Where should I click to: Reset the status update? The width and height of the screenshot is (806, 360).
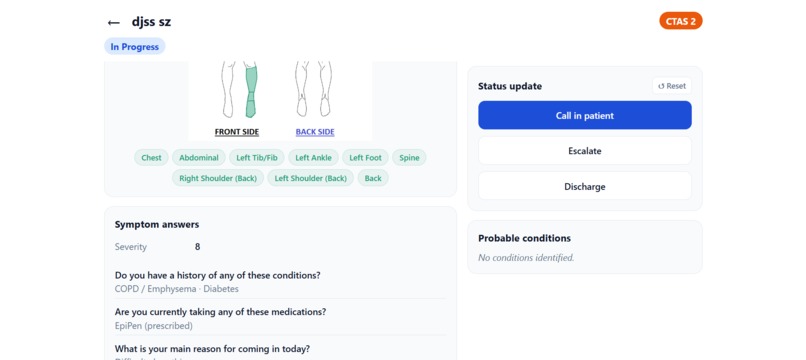pos(672,86)
